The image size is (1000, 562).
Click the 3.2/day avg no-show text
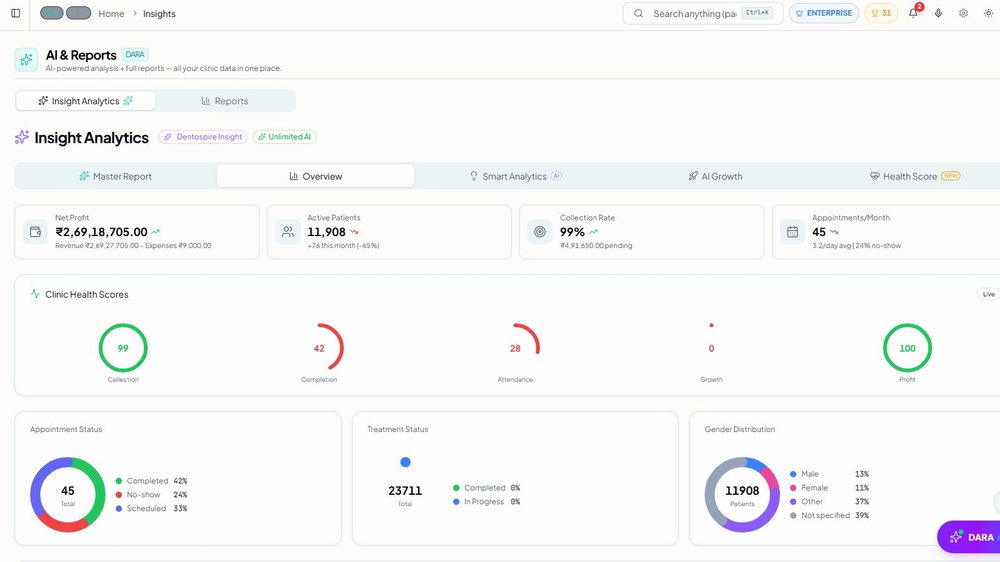(x=856, y=246)
